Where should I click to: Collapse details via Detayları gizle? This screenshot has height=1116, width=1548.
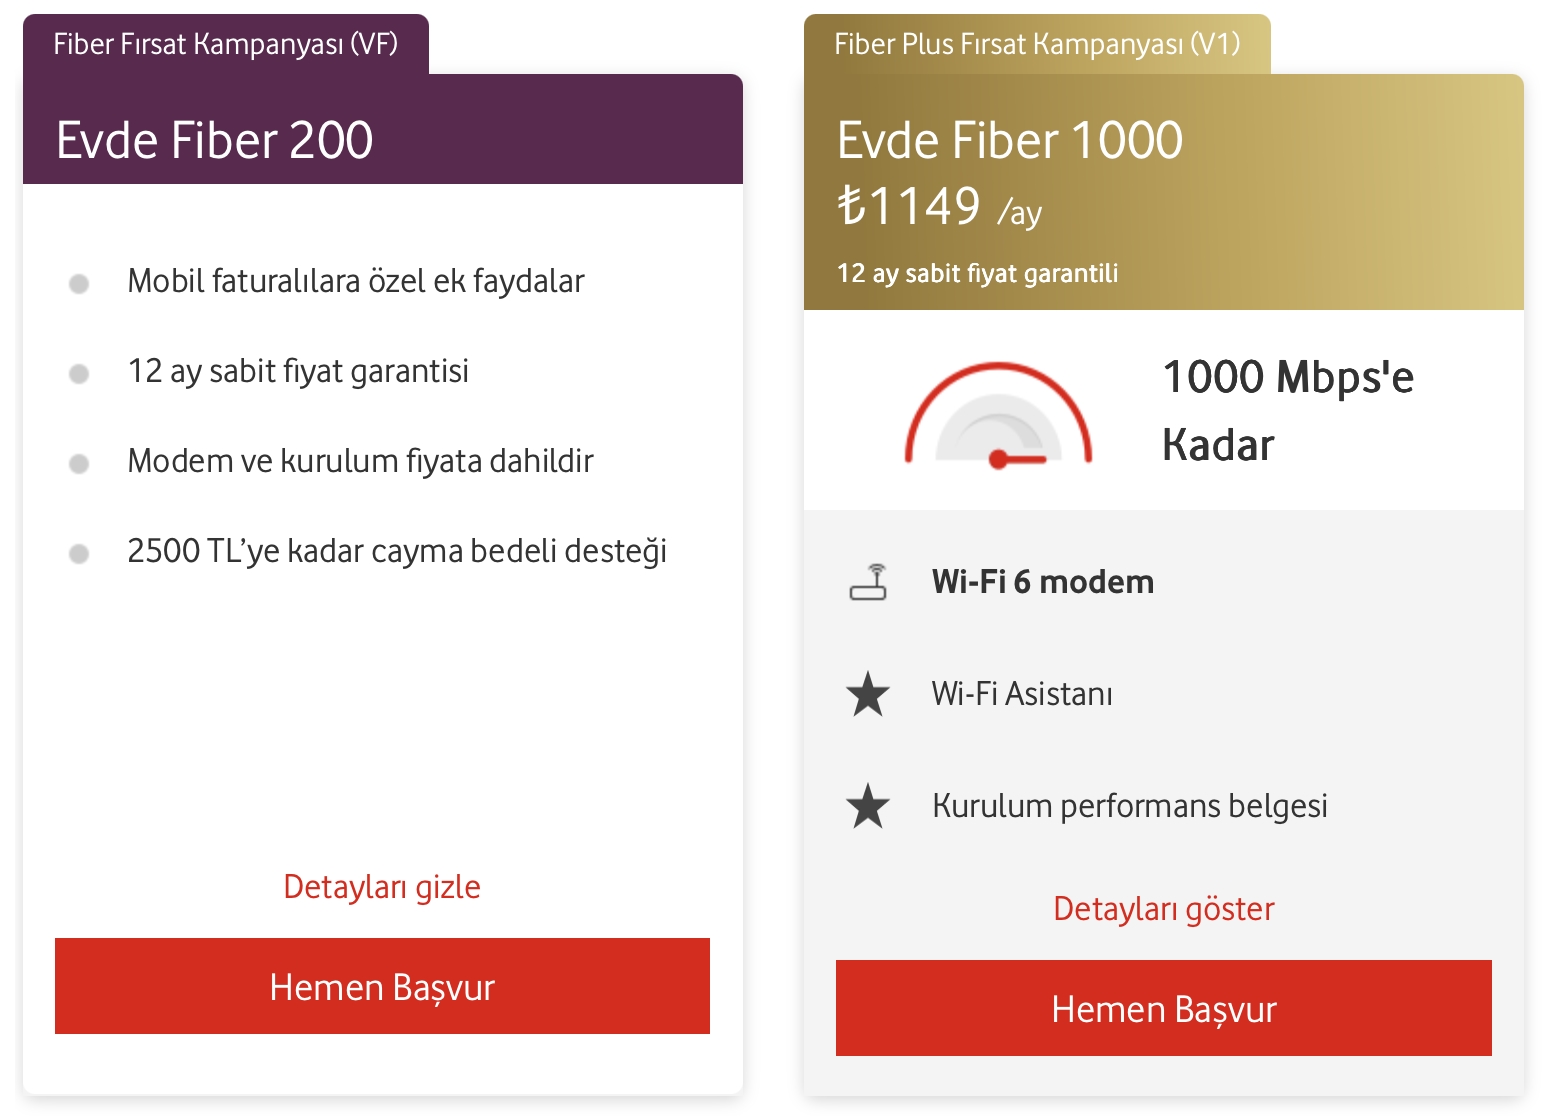(381, 886)
